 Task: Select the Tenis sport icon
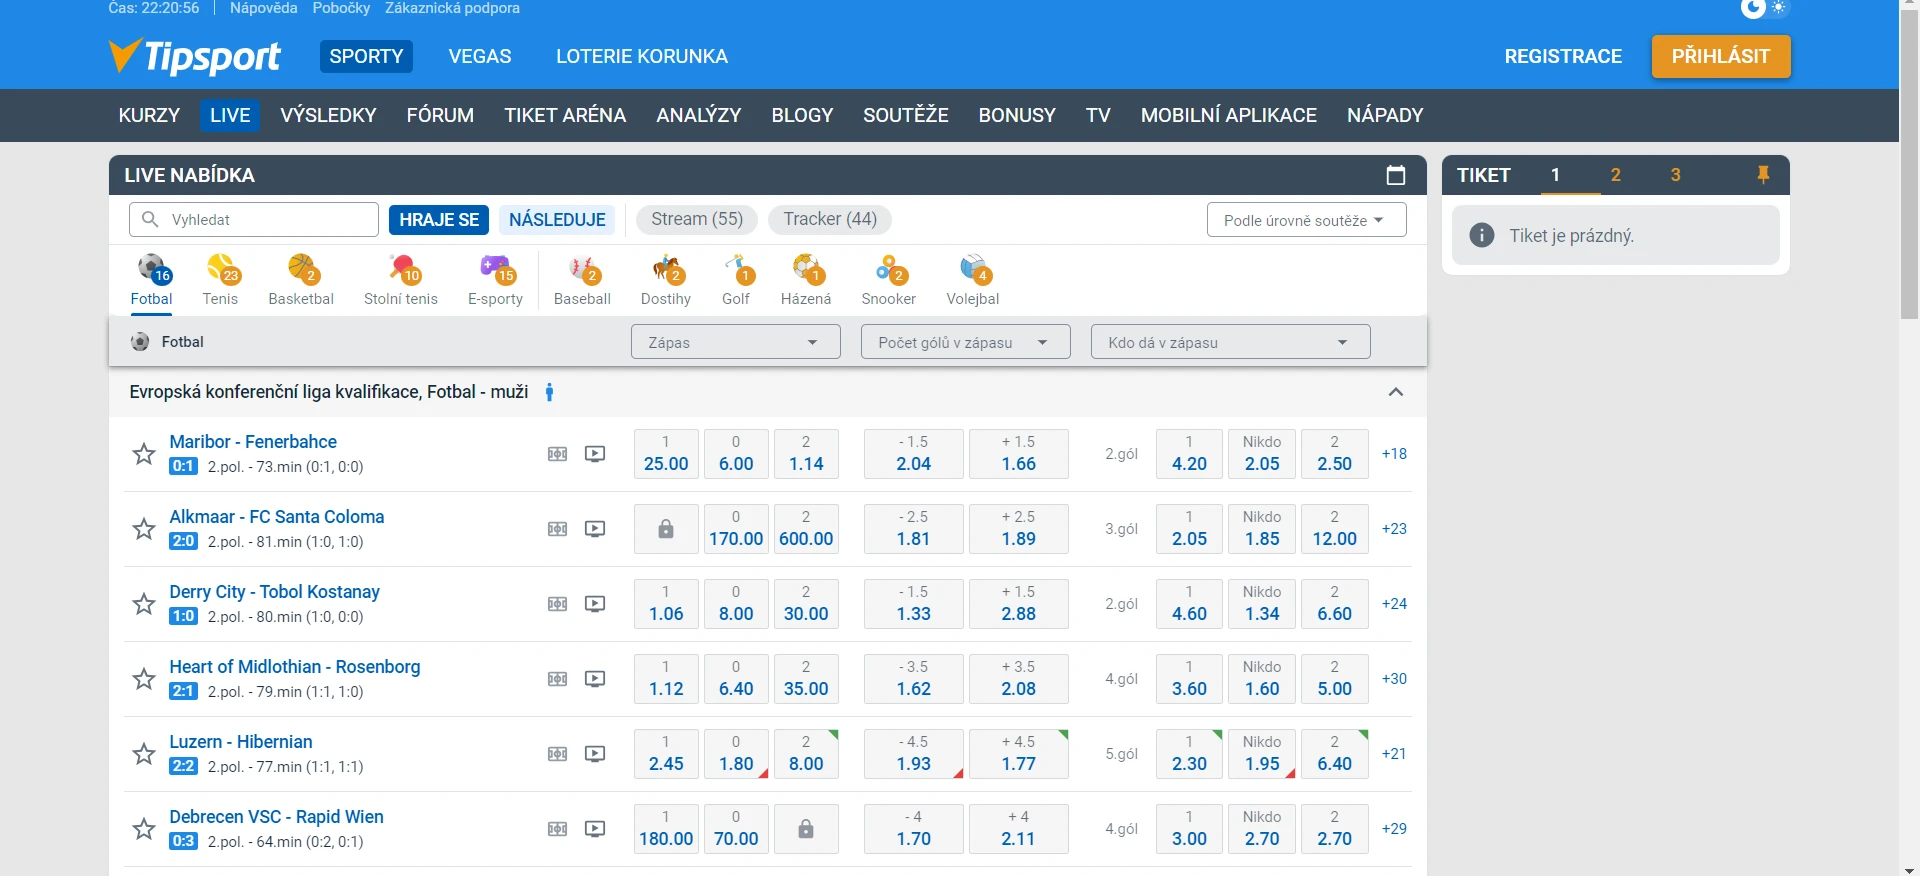click(220, 279)
